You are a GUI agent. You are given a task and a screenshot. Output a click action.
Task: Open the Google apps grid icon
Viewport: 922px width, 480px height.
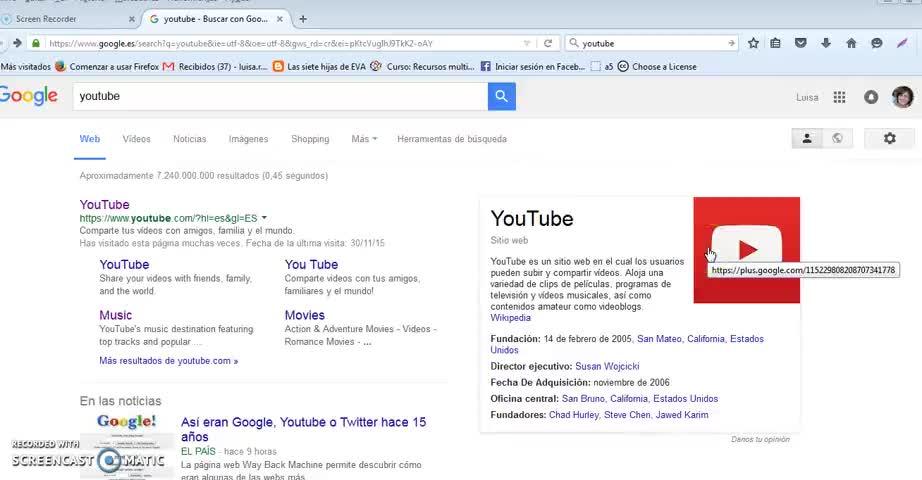click(839, 98)
